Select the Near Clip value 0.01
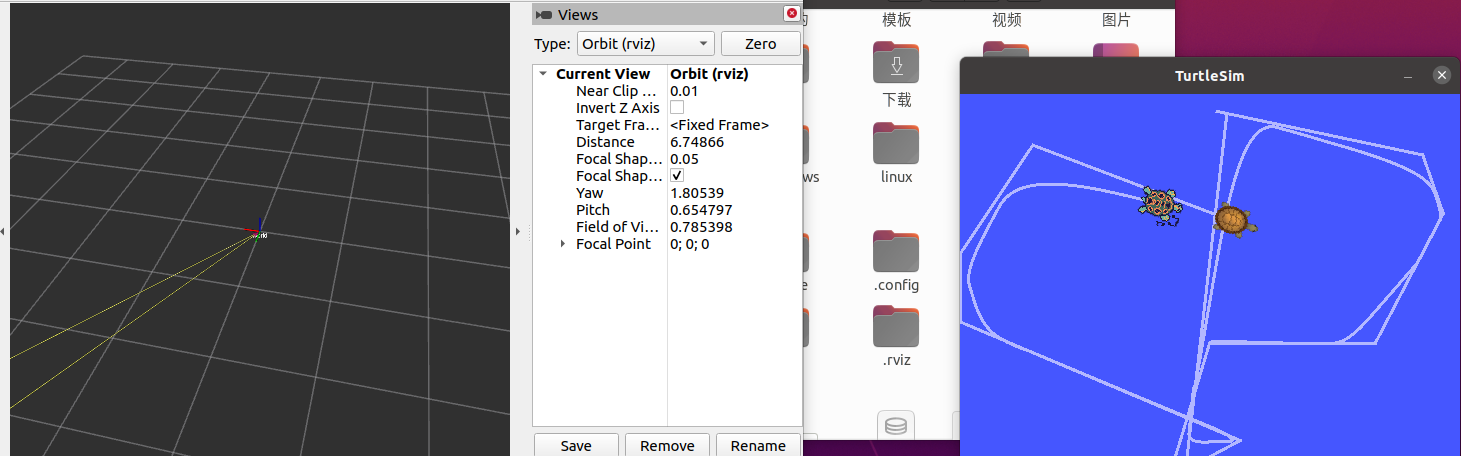This screenshot has height=456, width=1461. (x=684, y=91)
